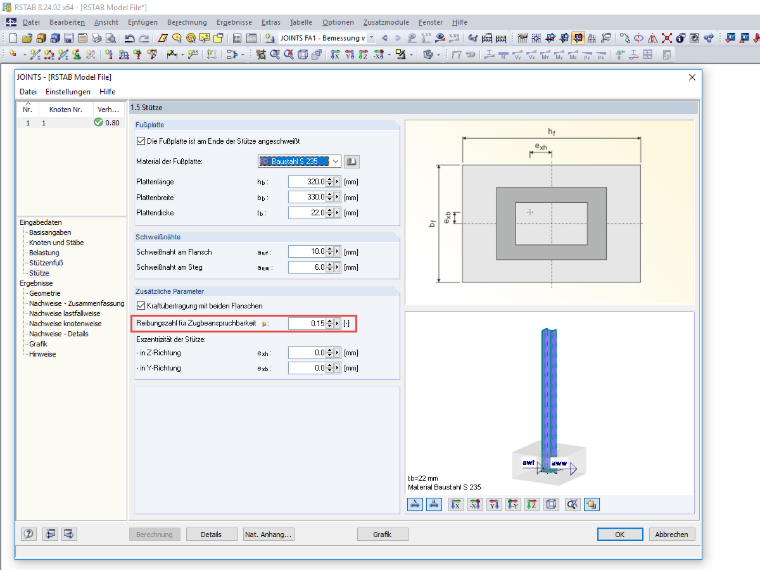The width and height of the screenshot is (760, 570).
Task: Click the view in X direction icon
Action: click(456, 505)
